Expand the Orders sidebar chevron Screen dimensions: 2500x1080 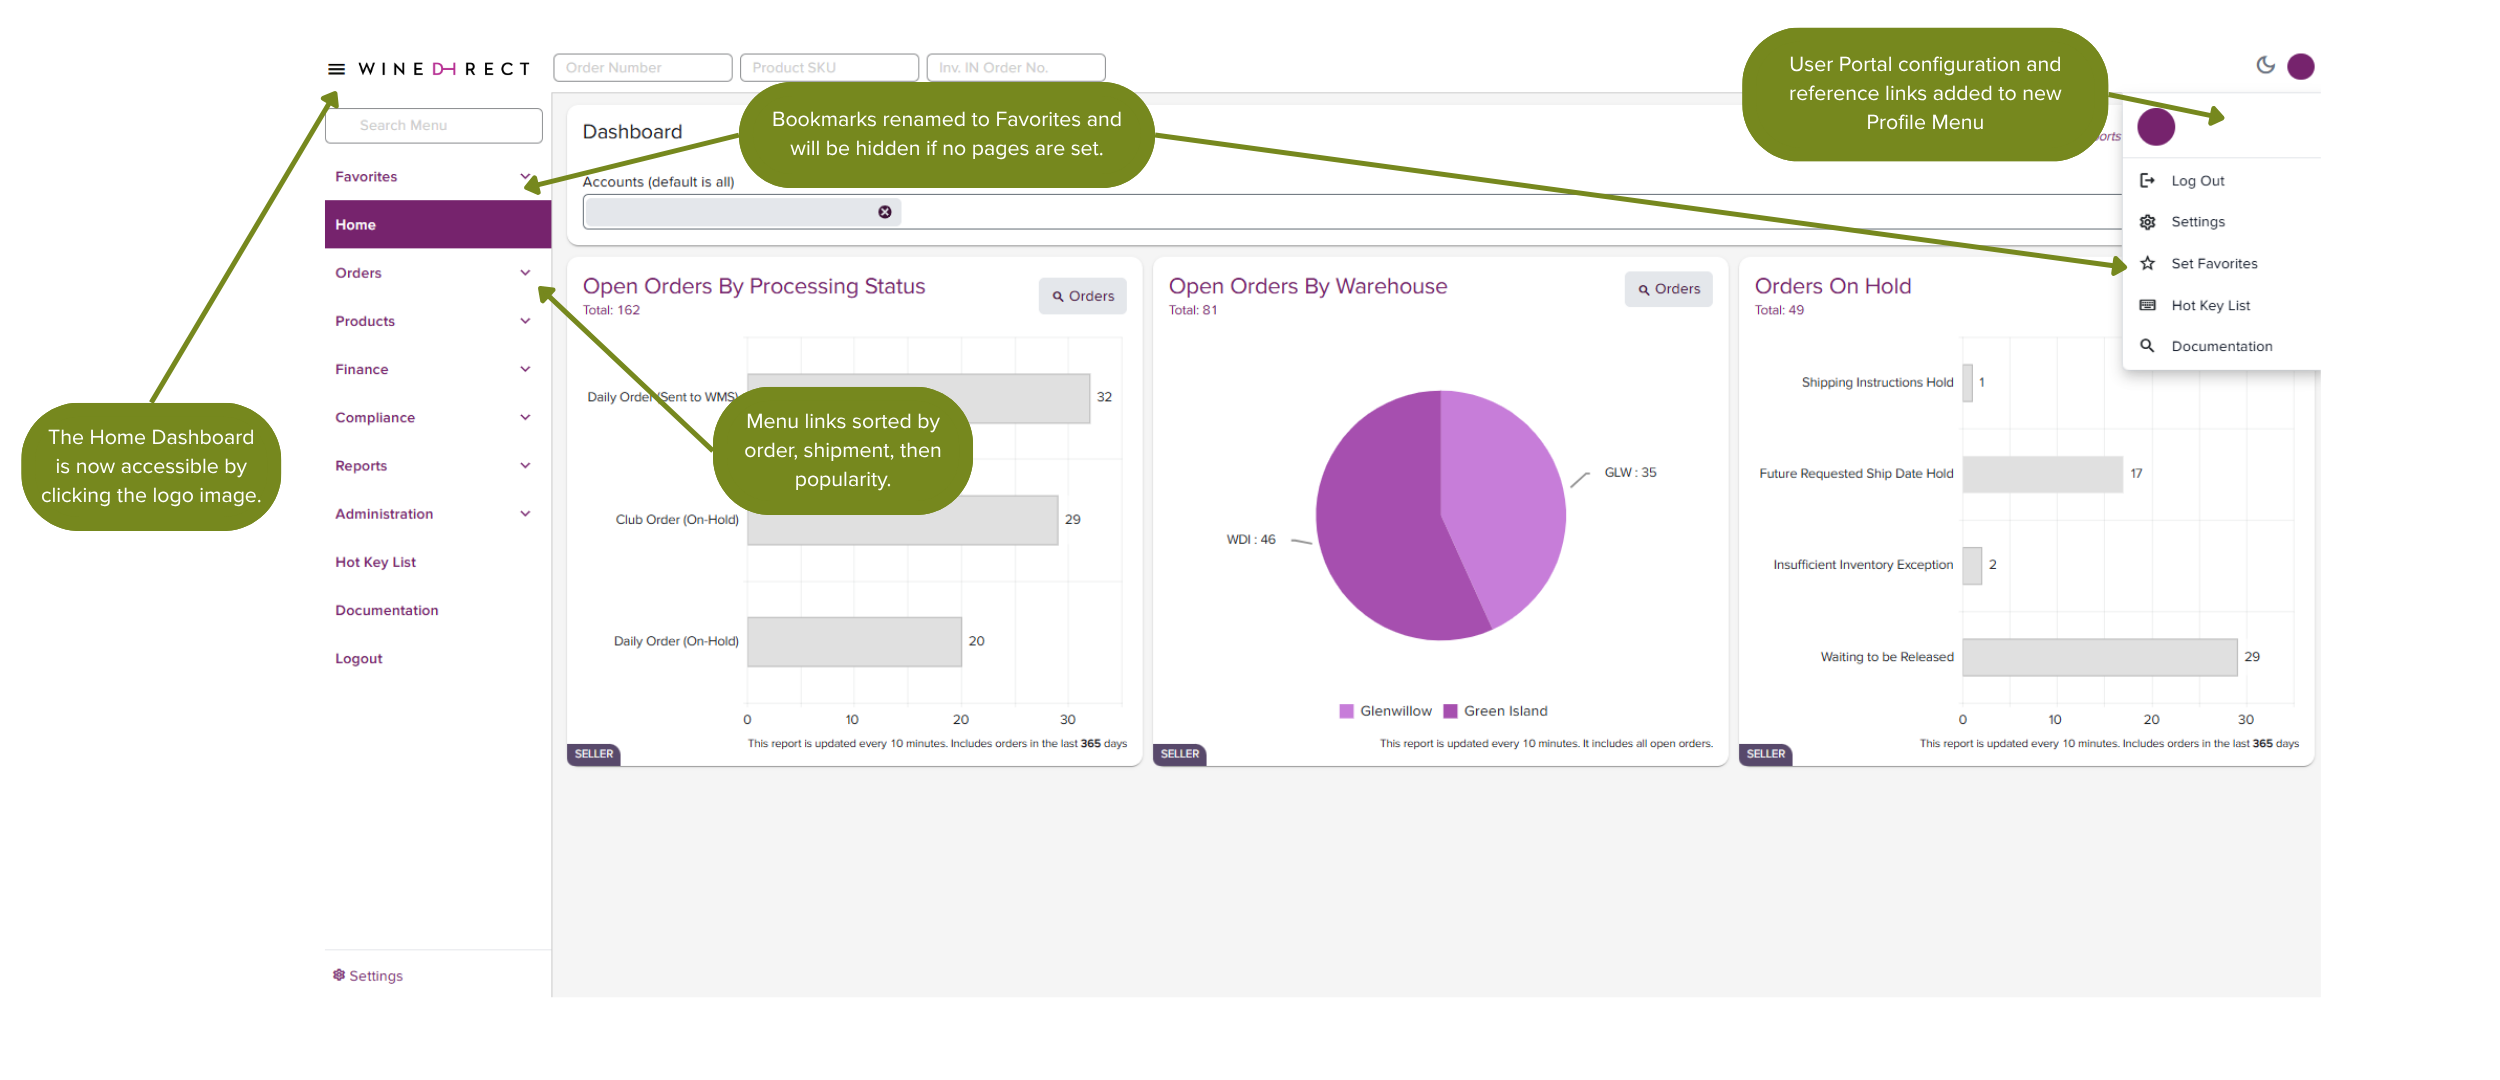tap(525, 273)
